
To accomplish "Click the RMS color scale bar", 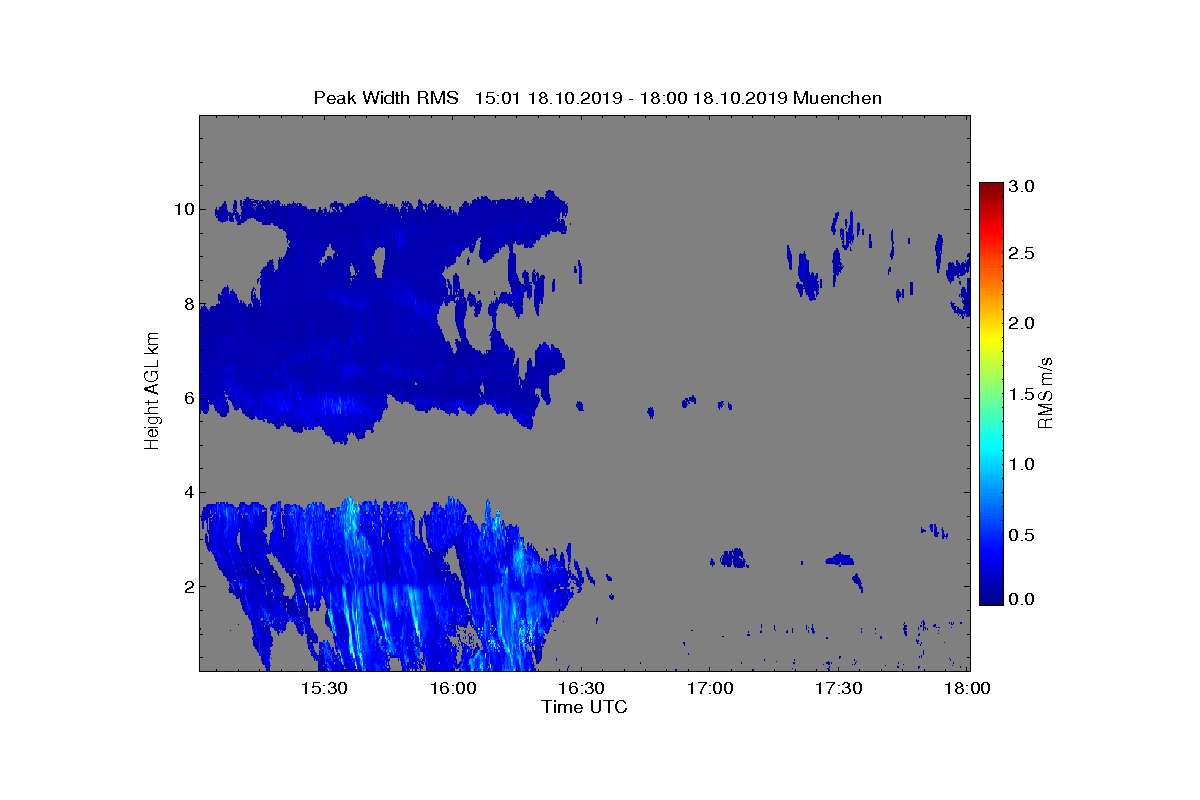I will pyautogui.click(x=991, y=393).
